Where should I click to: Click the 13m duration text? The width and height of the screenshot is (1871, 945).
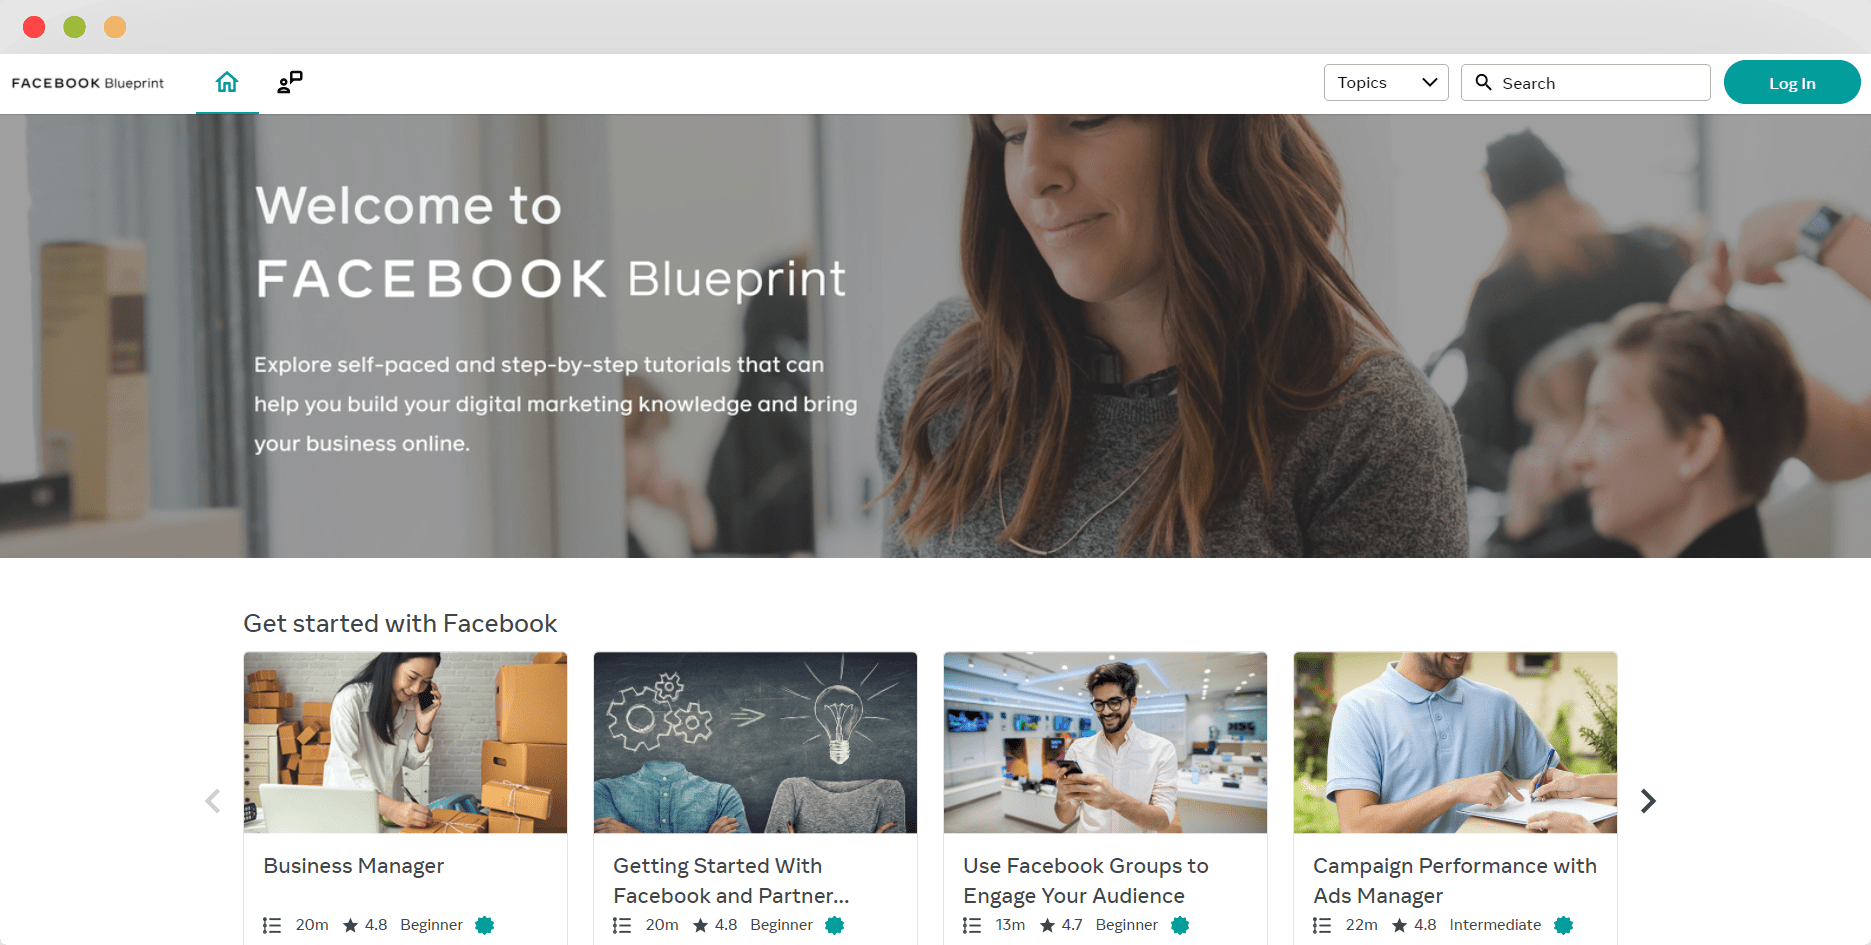pos(1010,925)
